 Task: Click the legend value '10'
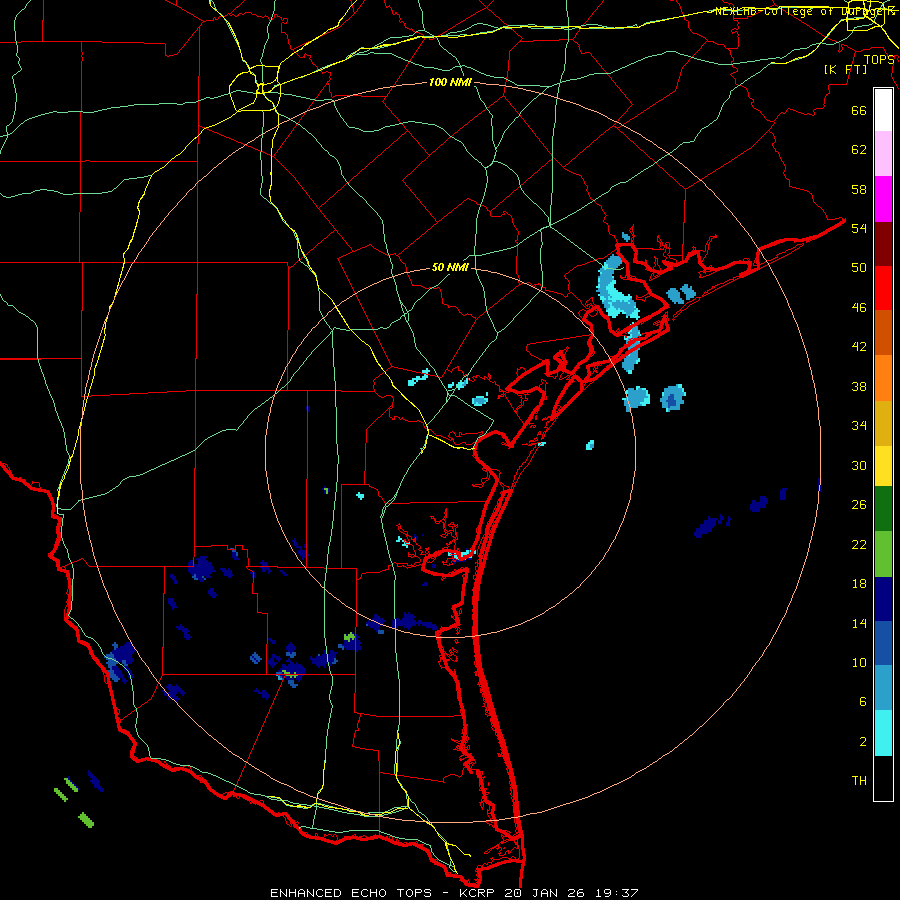click(859, 662)
